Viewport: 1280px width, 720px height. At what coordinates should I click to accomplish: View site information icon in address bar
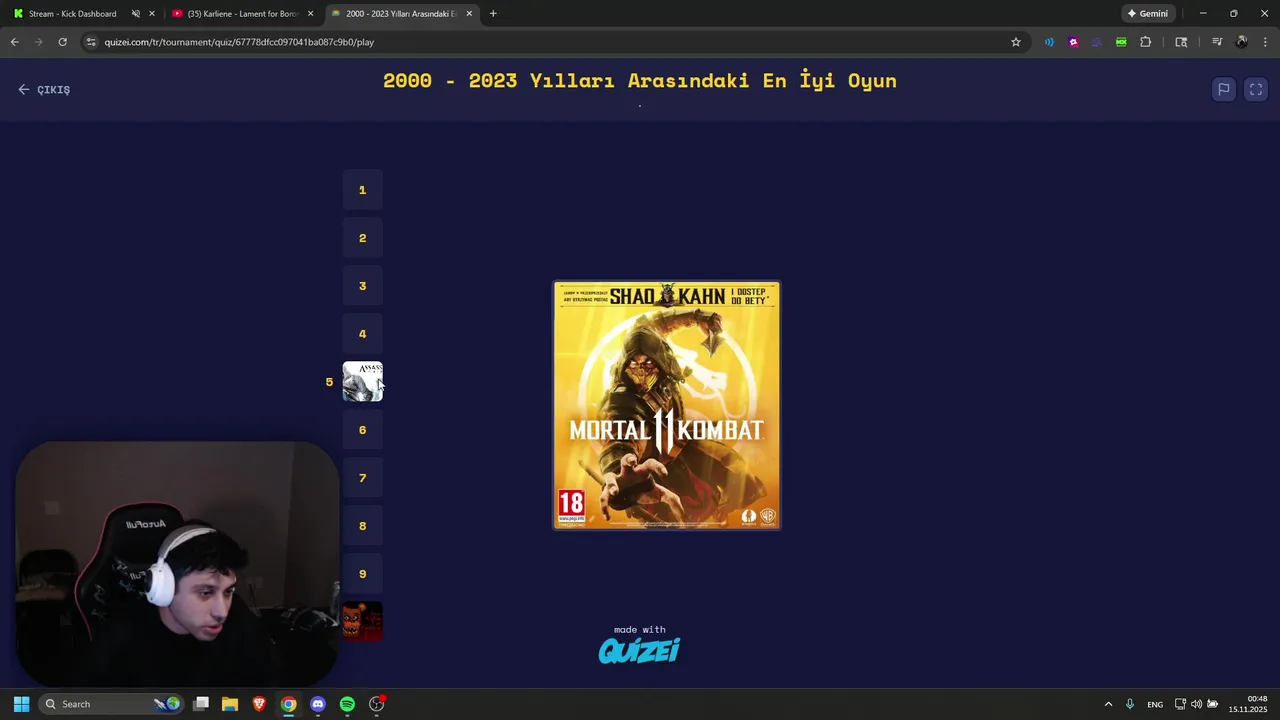point(91,42)
